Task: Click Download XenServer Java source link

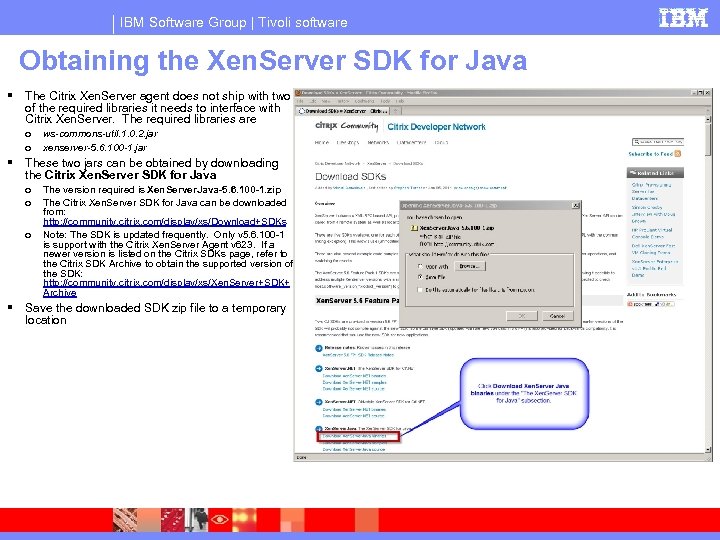Action: pyautogui.click(x=354, y=450)
